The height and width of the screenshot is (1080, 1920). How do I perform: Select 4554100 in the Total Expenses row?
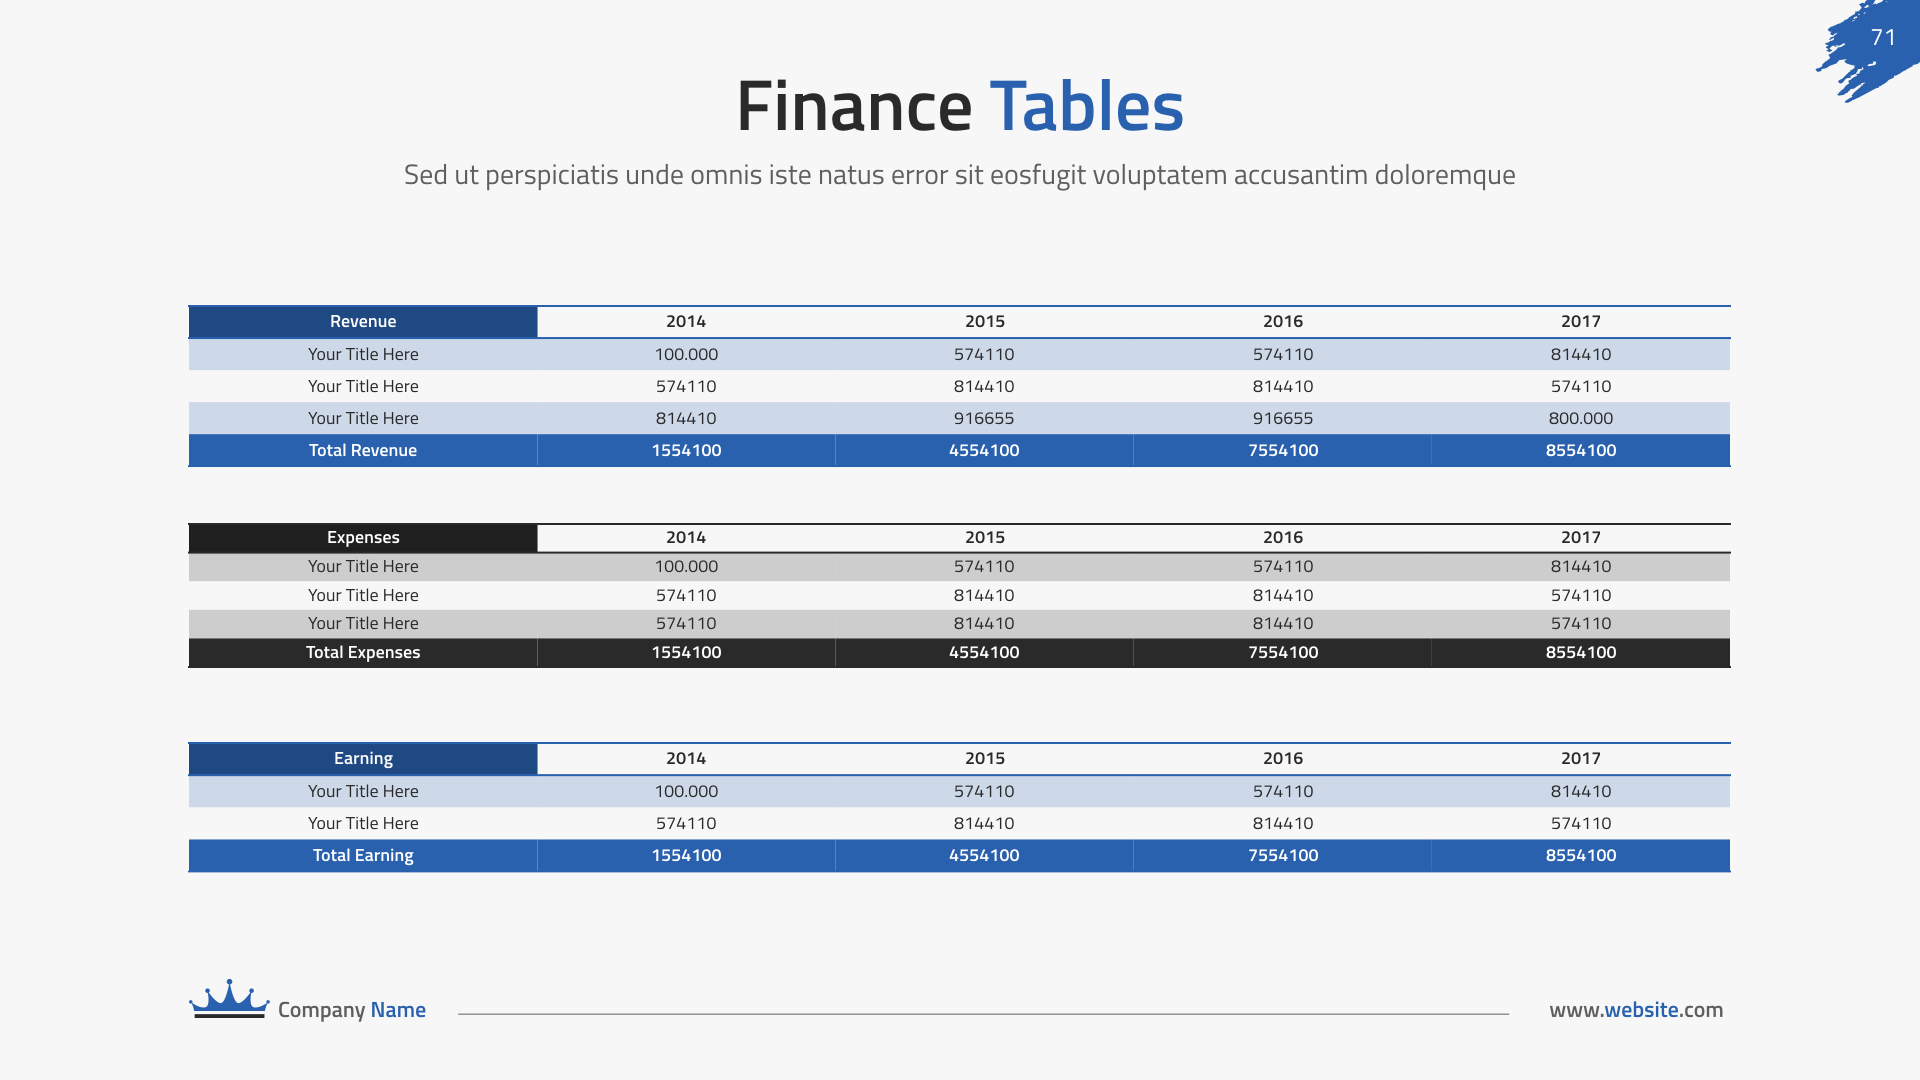coord(984,653)
